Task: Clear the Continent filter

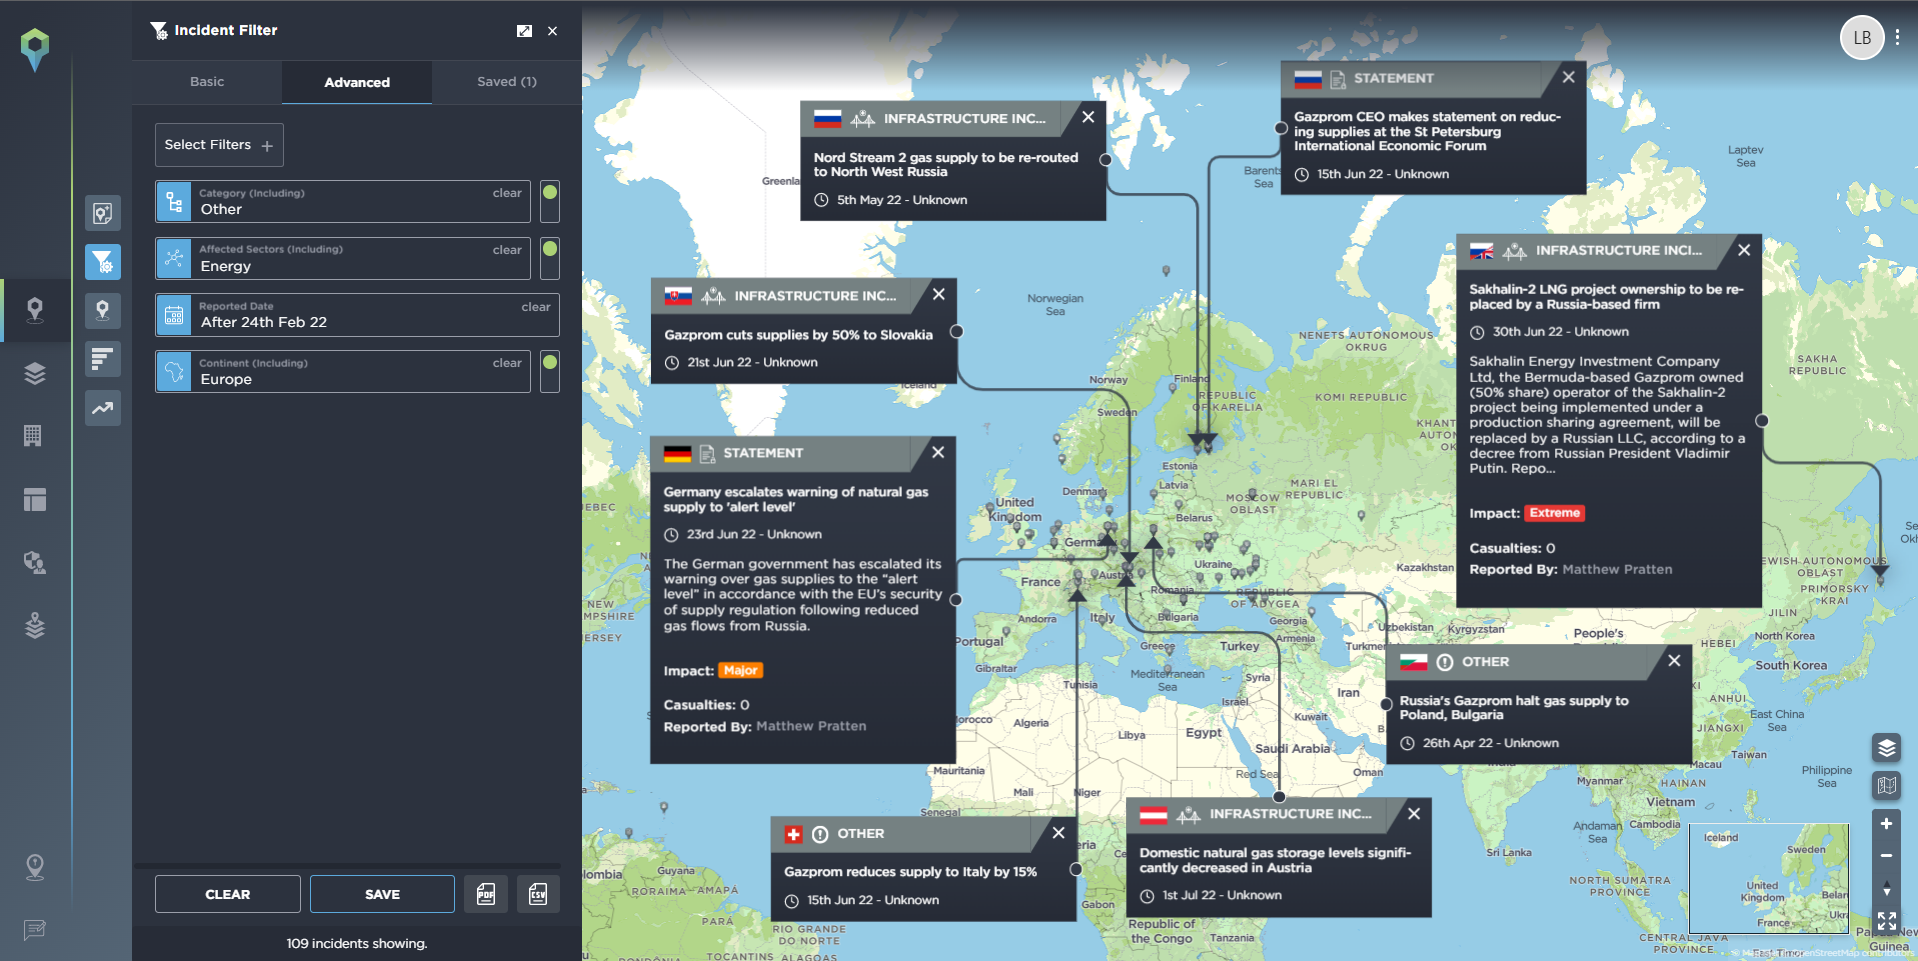Action: [x=507, y=363]
